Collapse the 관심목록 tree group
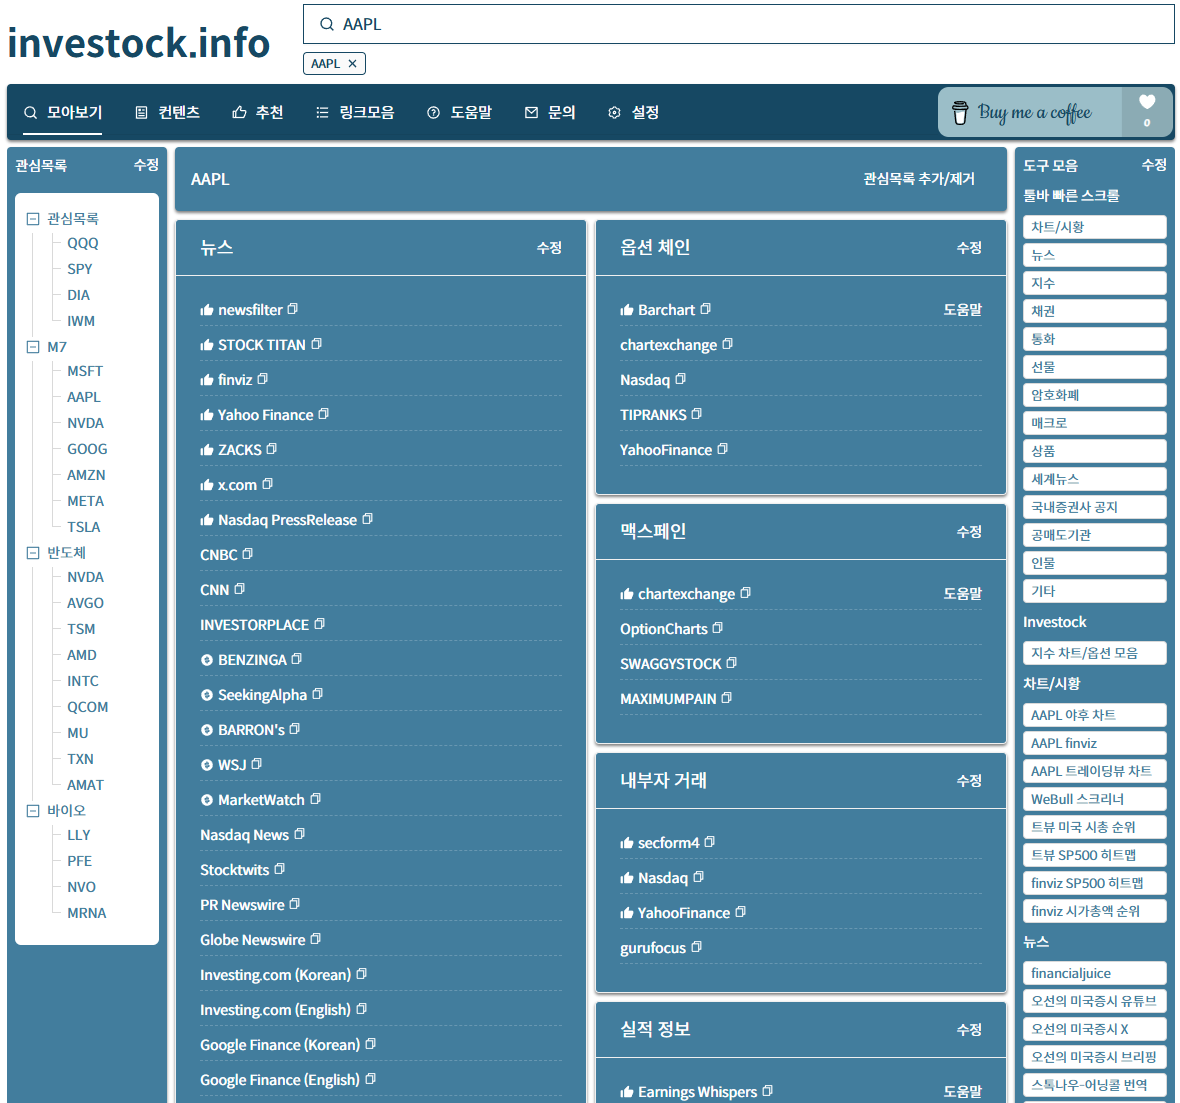The height and width of the screenshot is (1103, 1180). tap(33, 219)
